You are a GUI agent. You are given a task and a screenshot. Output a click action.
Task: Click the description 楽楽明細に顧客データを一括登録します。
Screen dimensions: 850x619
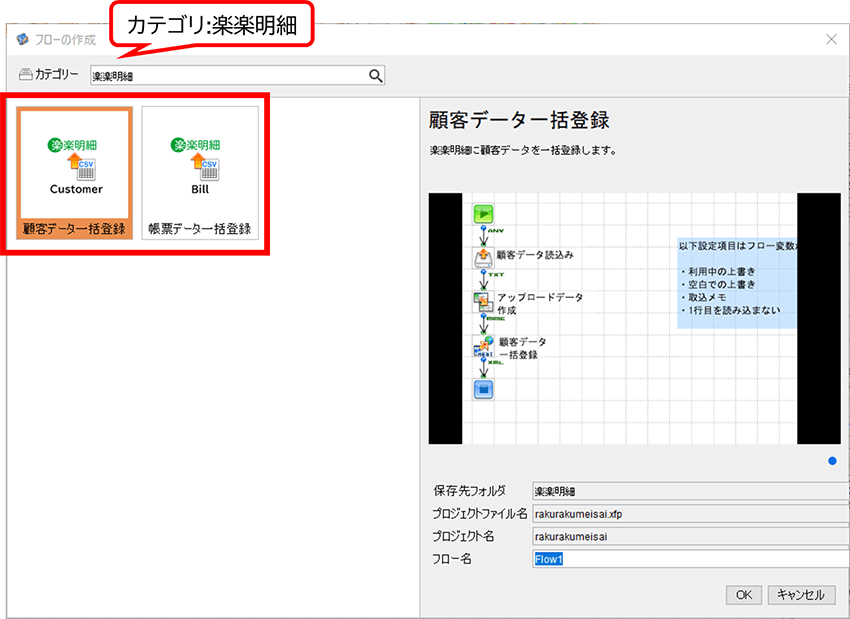click(523, 151)
